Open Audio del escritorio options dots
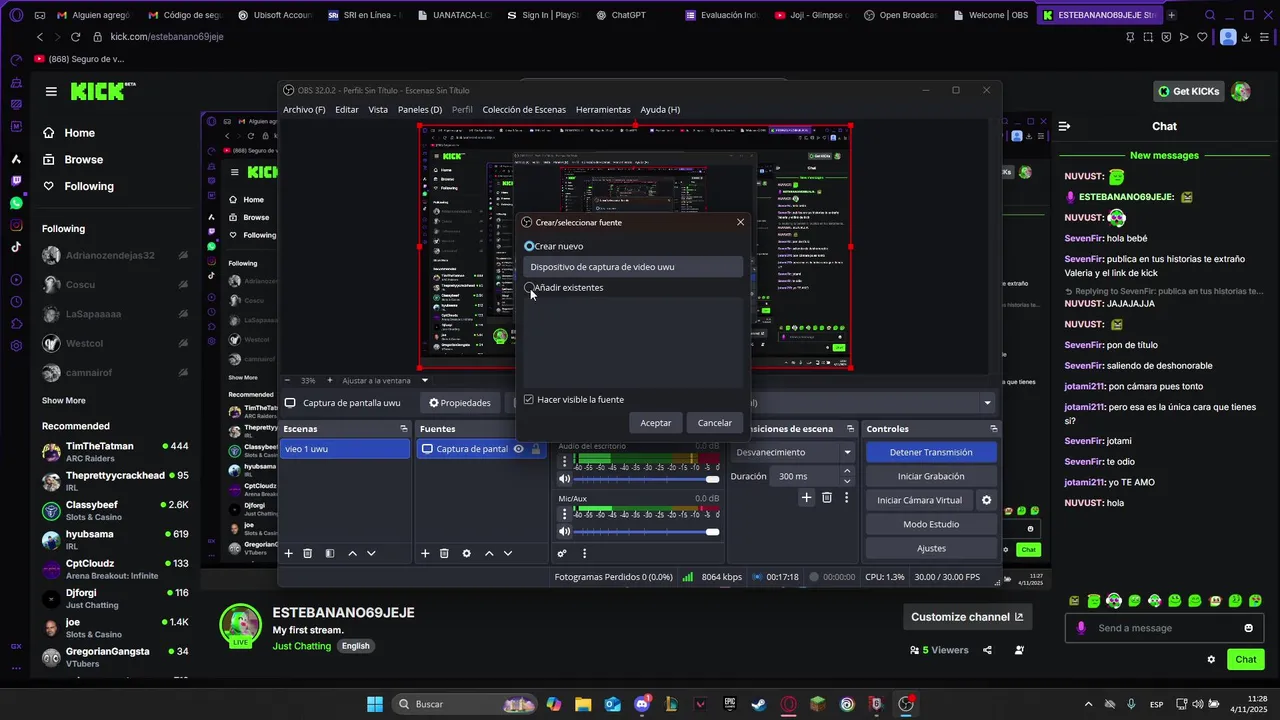Screen dimensions: 1280x720 click(564, 462)
